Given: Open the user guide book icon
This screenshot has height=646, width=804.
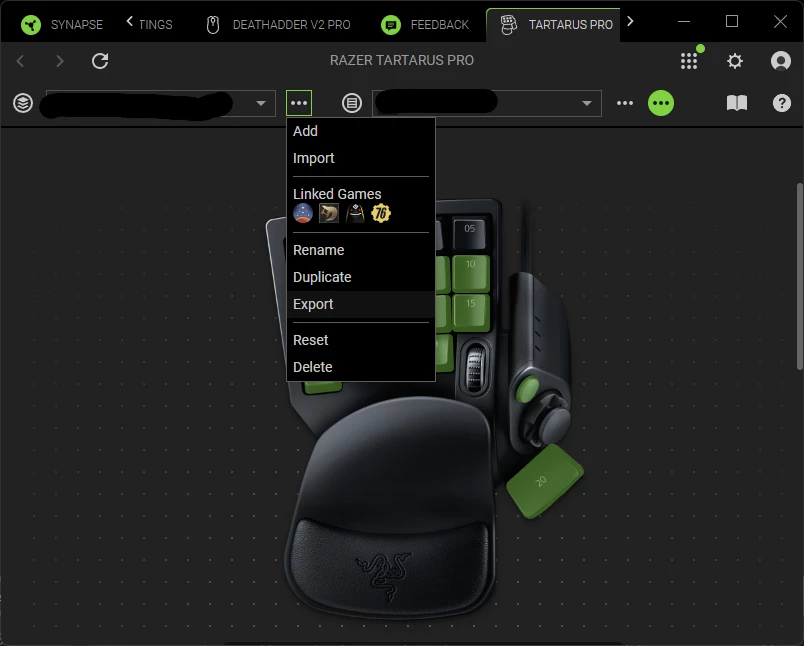Looking at the screenshot, I should [737, 103].
